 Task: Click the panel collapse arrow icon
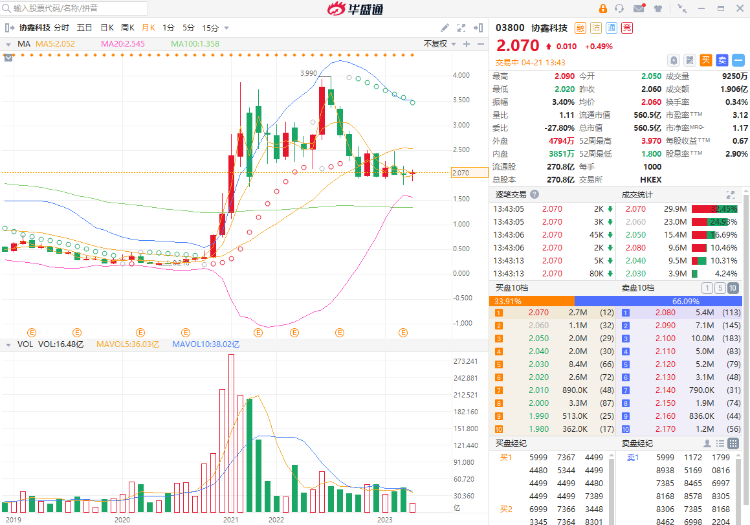tap(478, 28)
